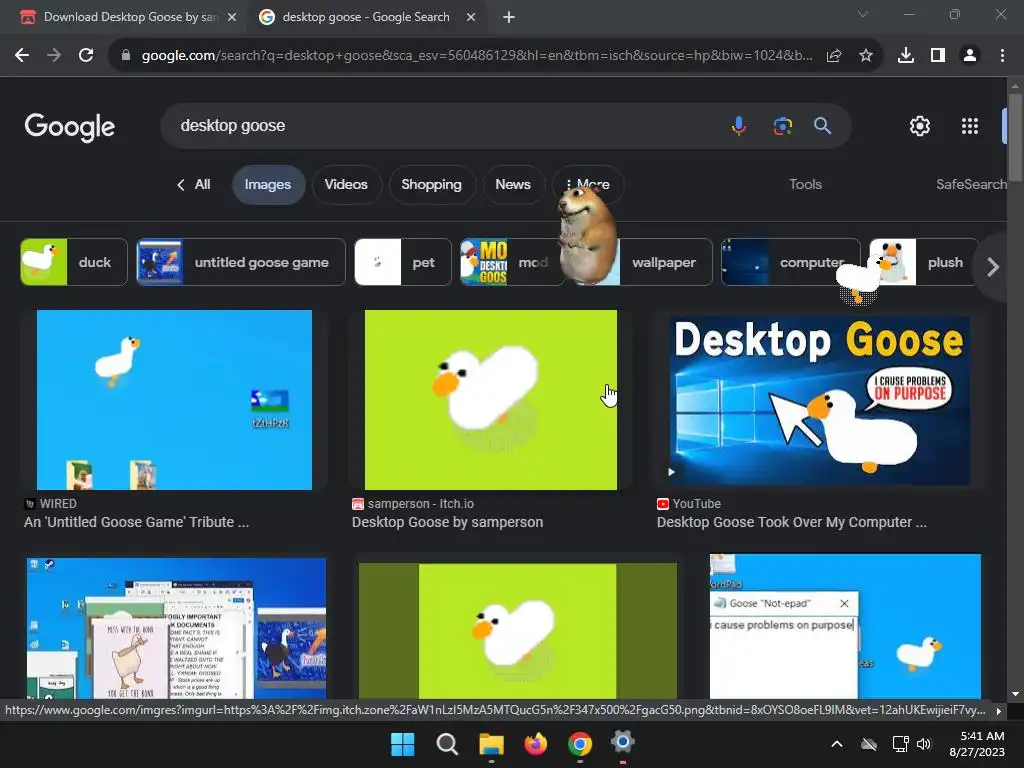1024x768 pixels.
Task: Launch Firefox from the taskbar
Action: pyautogui.click(x=536, y=744)
